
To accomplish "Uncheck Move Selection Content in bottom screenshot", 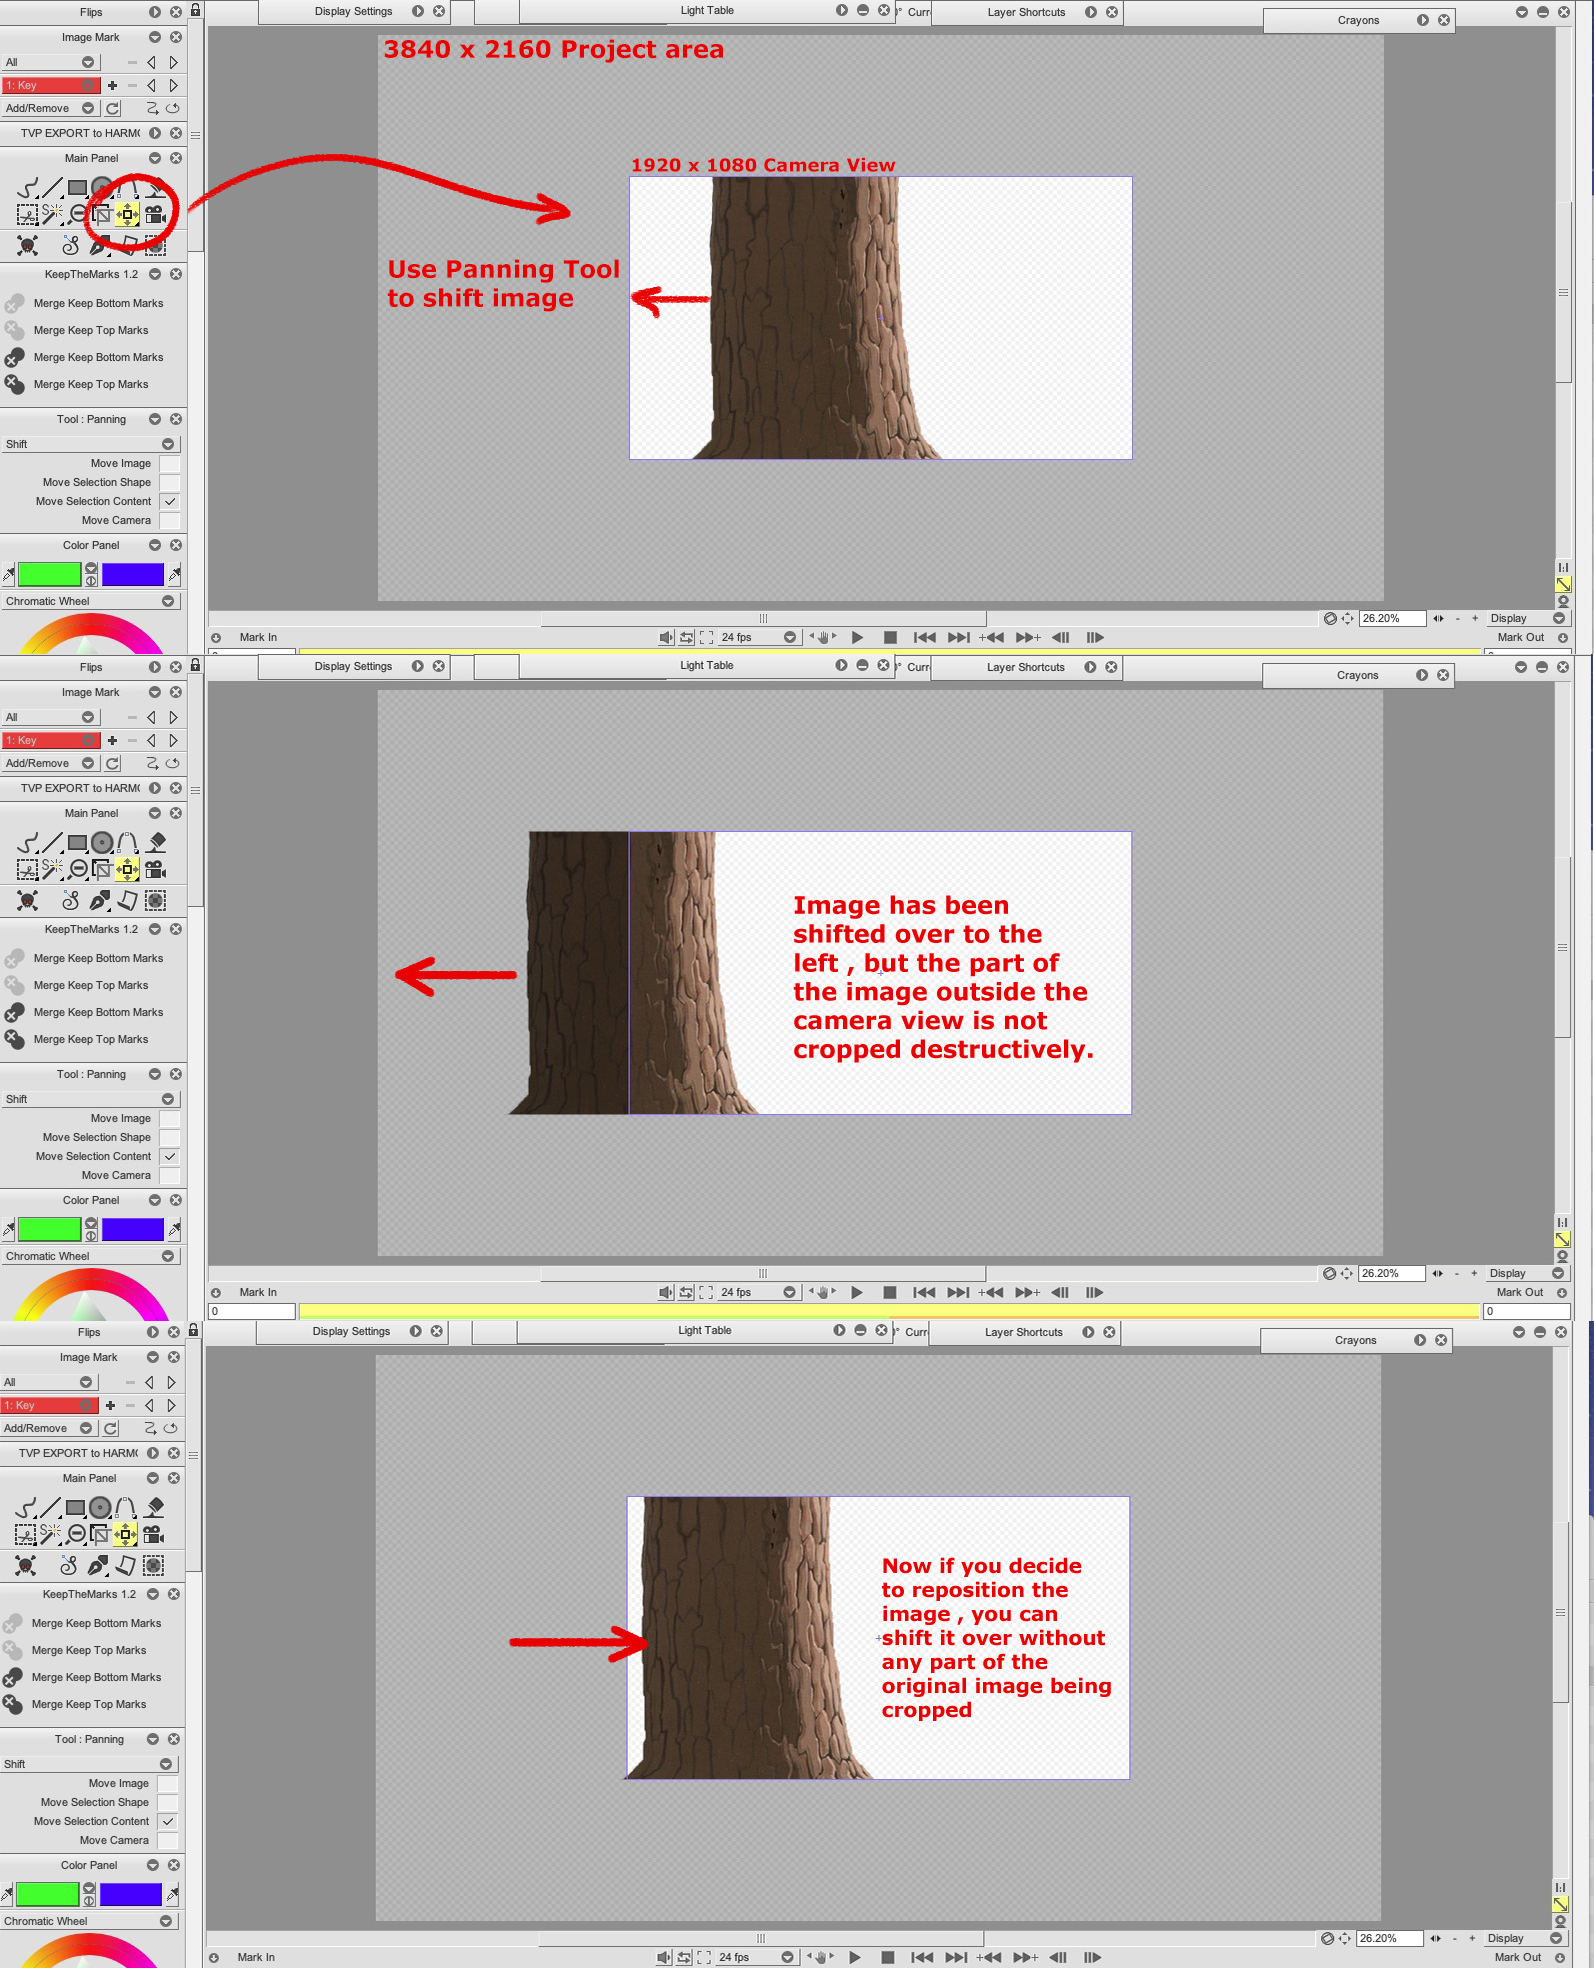I will tap(169, 1821).
